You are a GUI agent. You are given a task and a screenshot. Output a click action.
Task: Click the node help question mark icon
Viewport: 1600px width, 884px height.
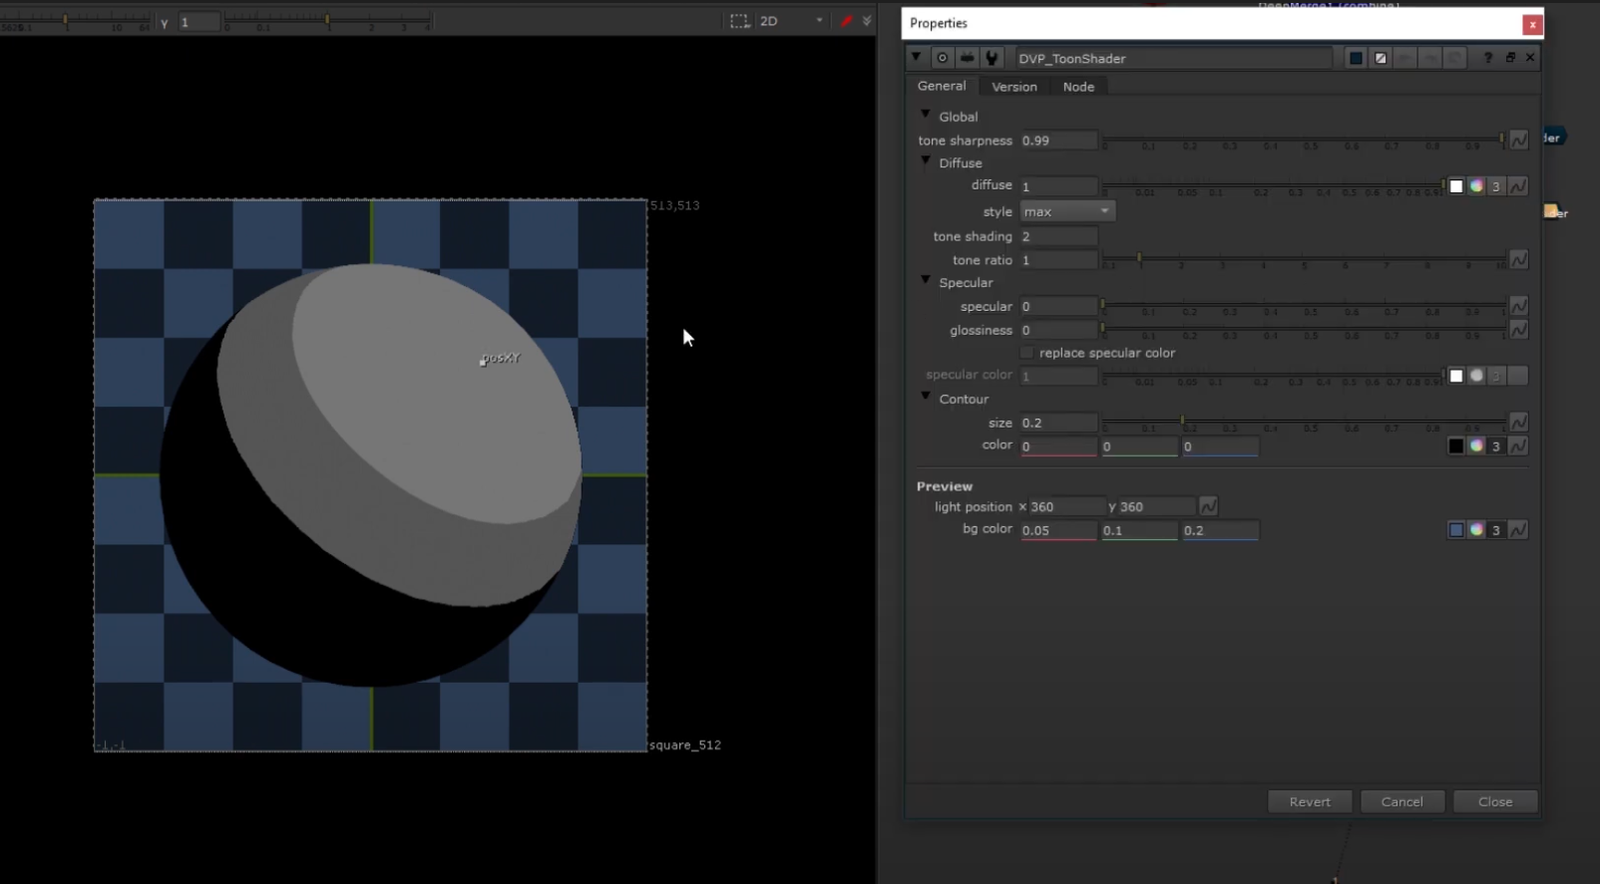(1488, 58)
